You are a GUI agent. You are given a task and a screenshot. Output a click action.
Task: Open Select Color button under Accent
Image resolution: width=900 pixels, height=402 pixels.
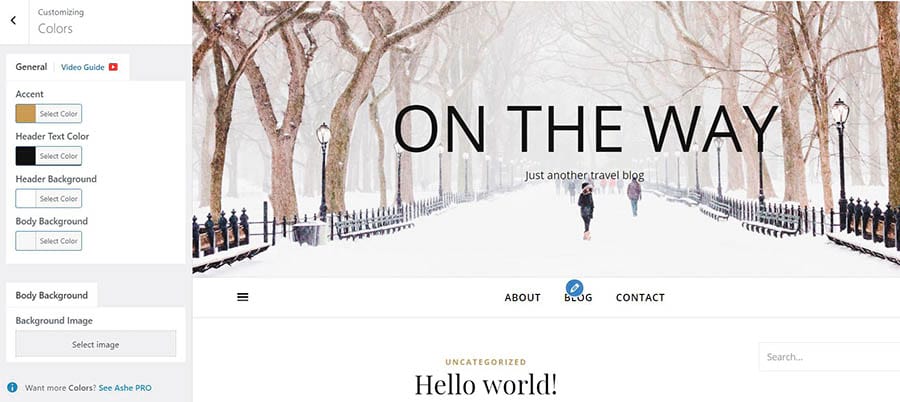(x=59, y=114)
